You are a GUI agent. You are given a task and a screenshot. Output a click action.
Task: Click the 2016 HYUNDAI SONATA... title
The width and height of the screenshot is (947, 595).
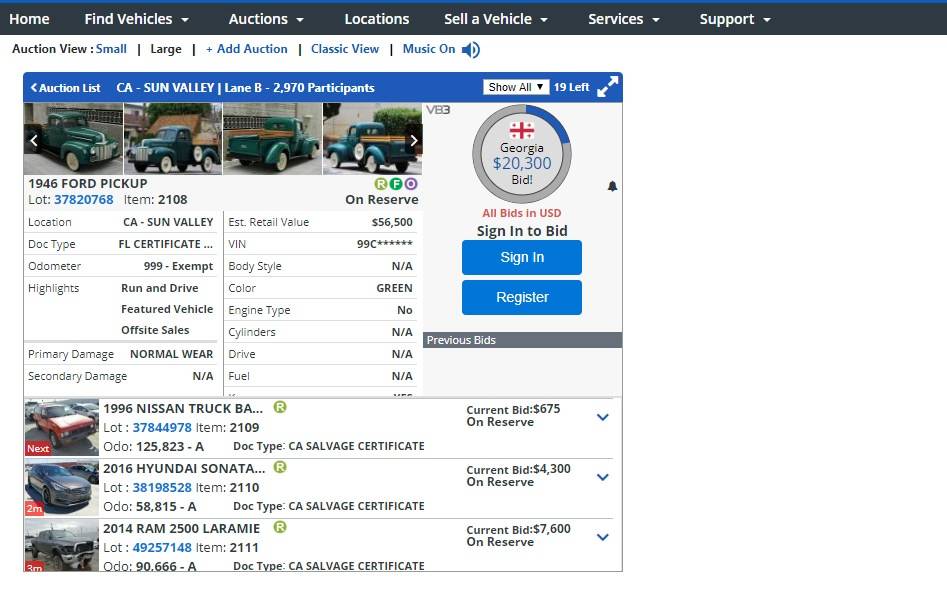(184, 468)
